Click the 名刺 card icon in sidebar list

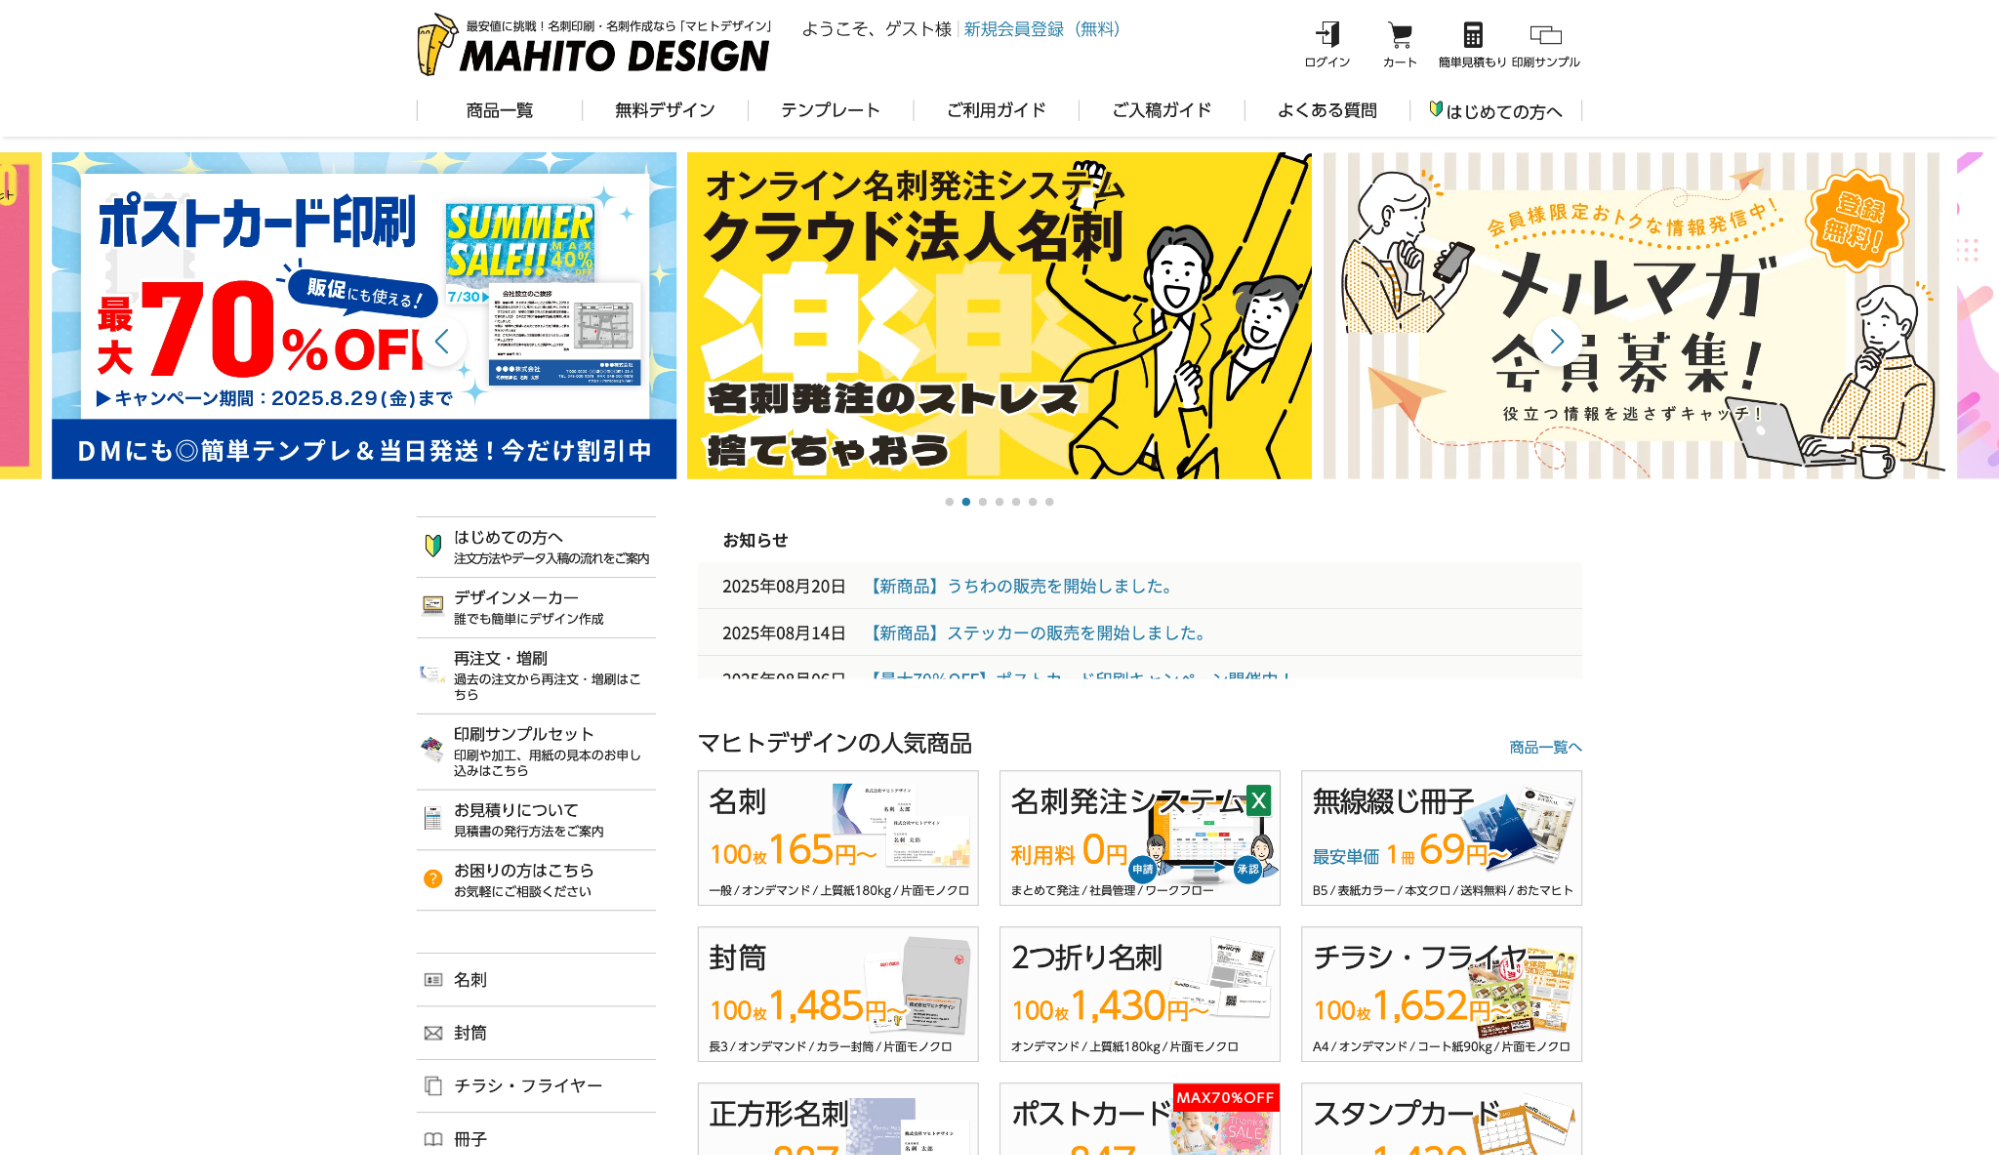433,980
